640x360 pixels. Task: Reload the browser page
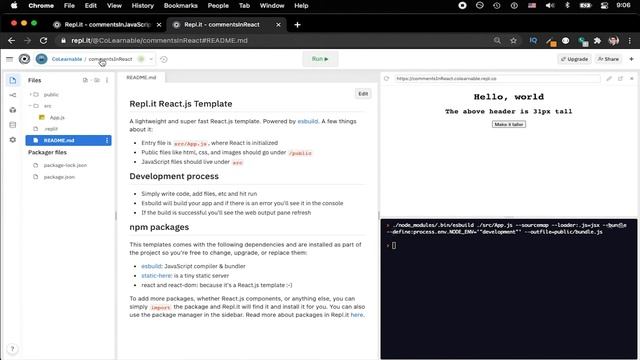(43, 40)
